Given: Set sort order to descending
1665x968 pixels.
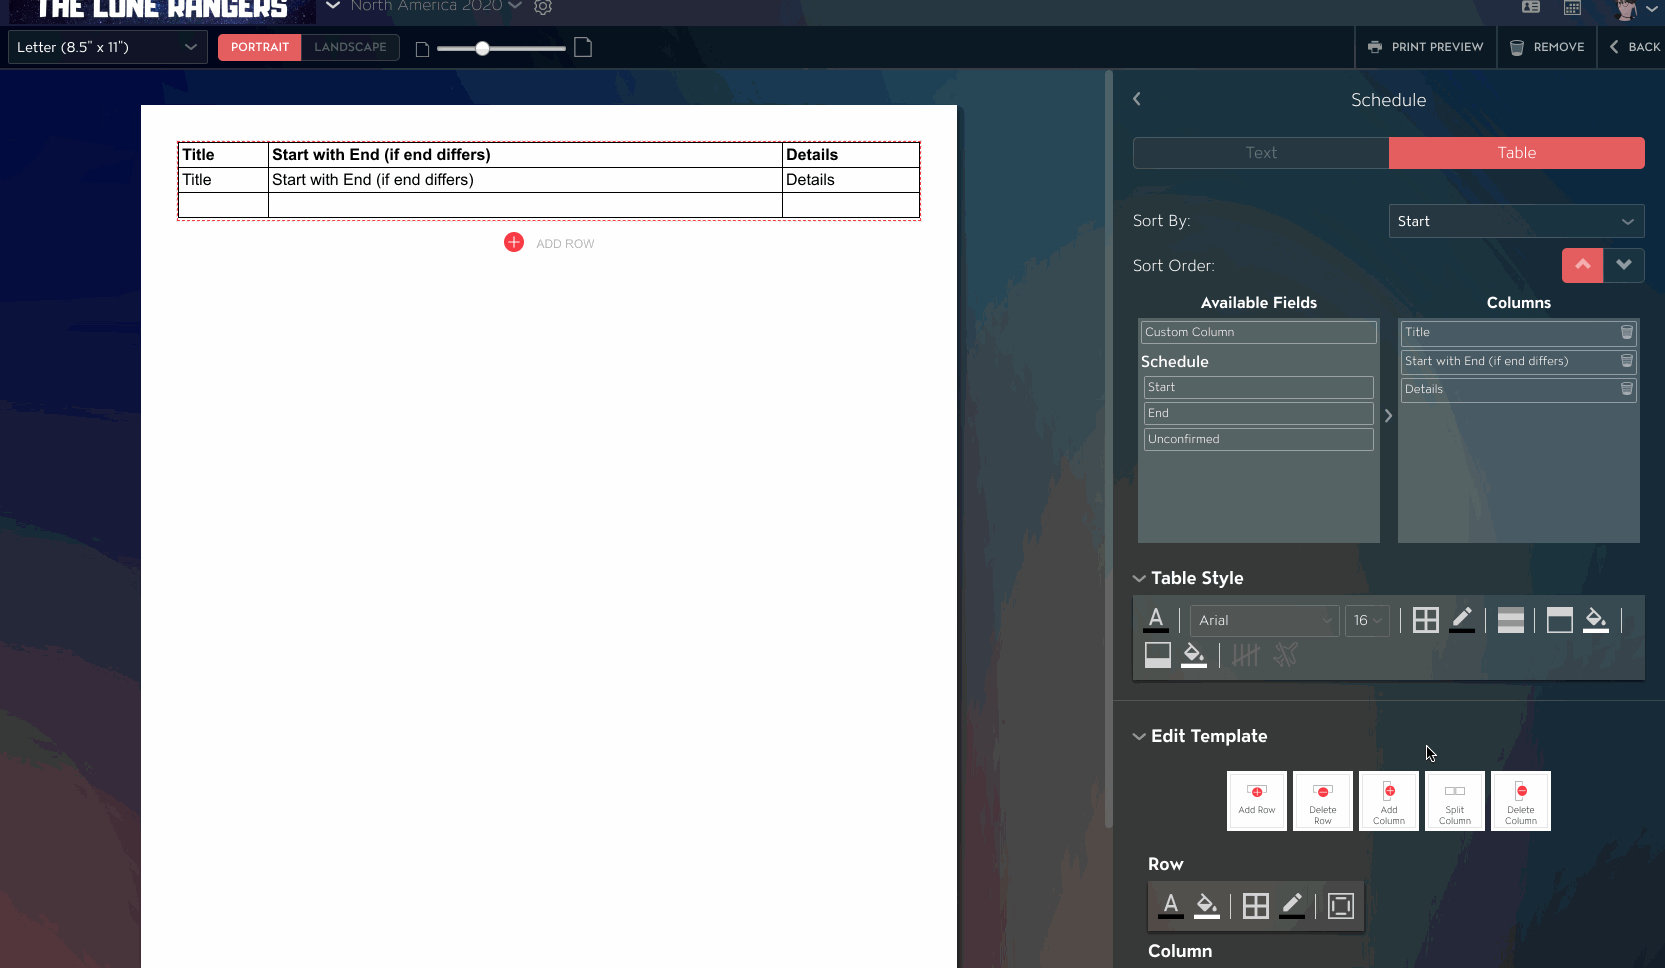Looking at the screenshot, I should [1624, 265].
